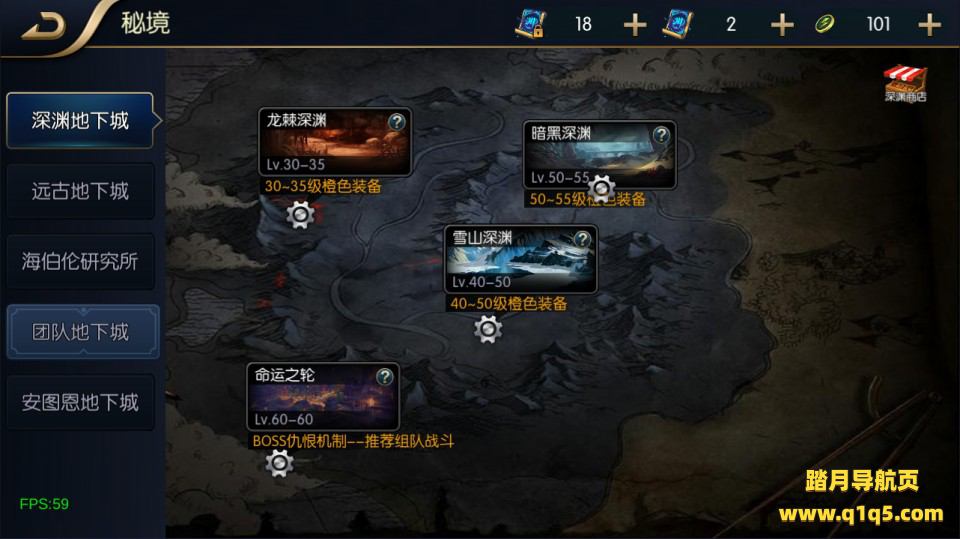Screen dimensions: 960x539
Task: Click the gear overlapping 暗黑深渊 card
Action: click(x=601, y=189)
